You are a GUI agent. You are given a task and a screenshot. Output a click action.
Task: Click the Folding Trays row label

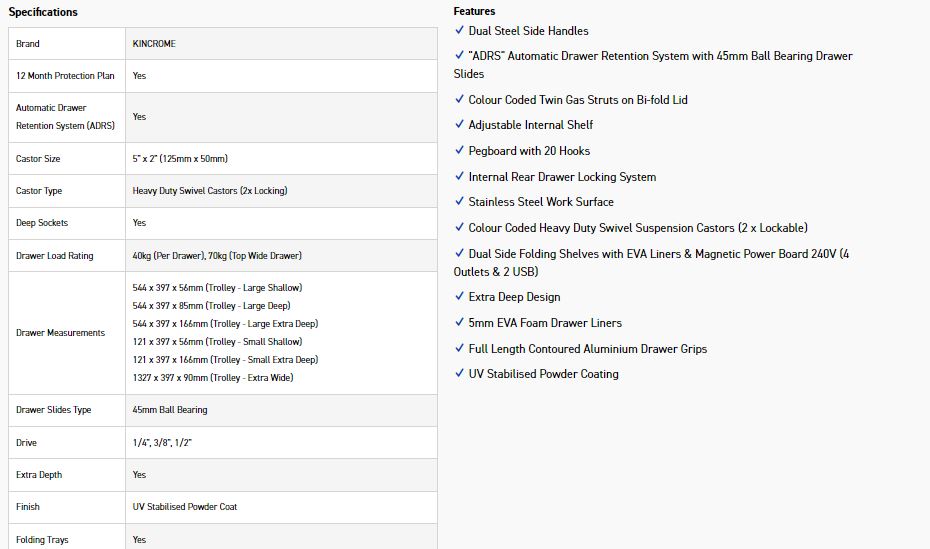tap(43, 540)
